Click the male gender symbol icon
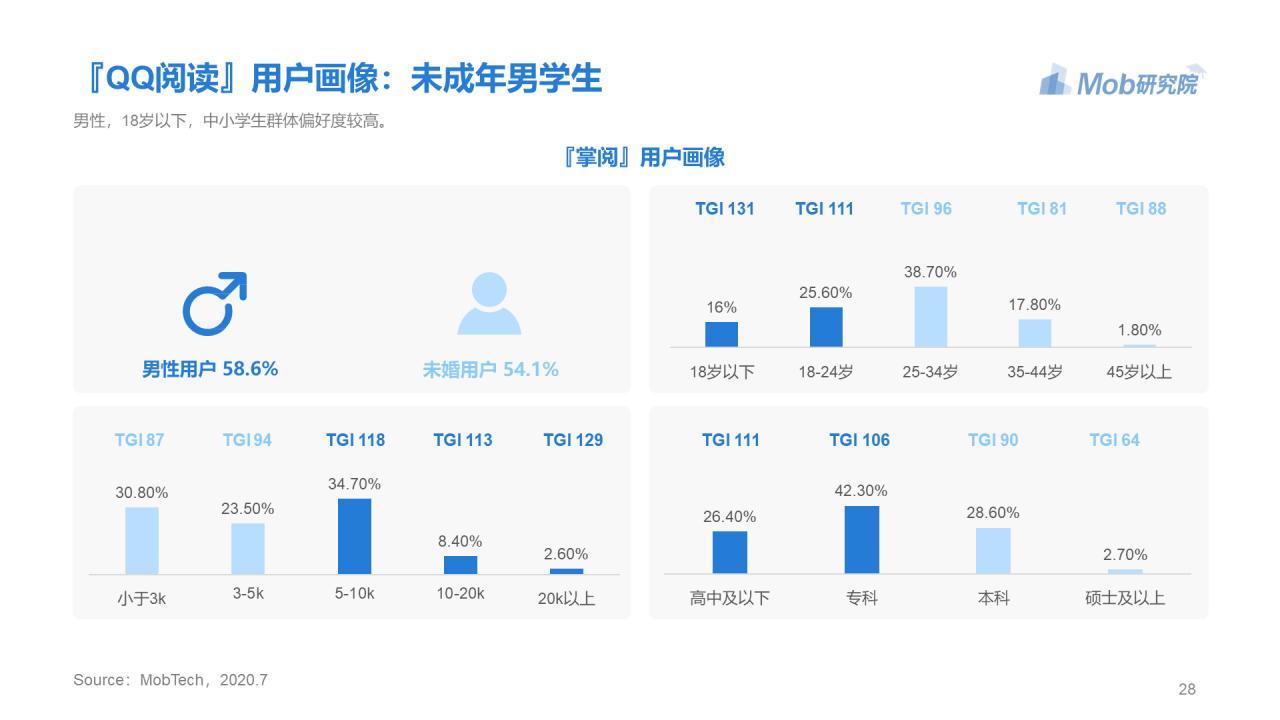1280x720 pixels. click(x=213, y=304)
